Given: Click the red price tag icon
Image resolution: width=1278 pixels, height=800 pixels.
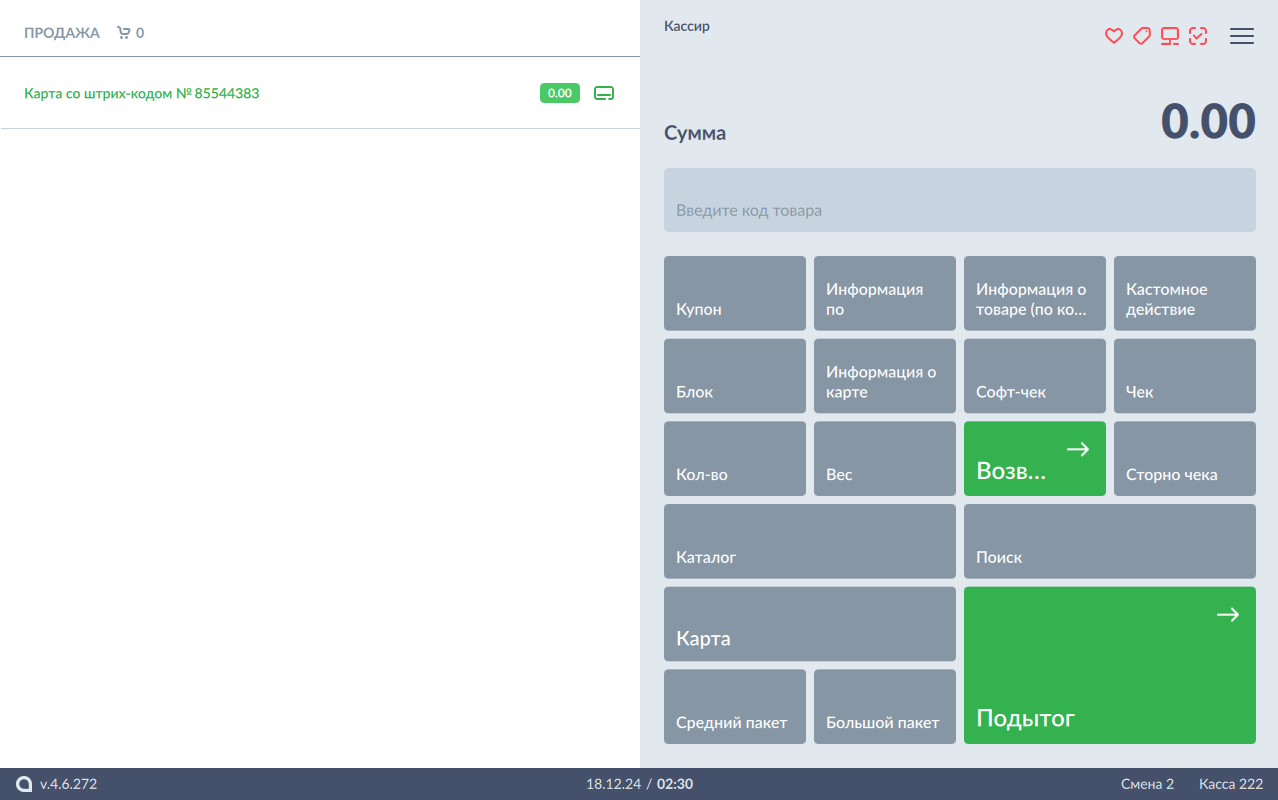Looking at the screenshot, I should tap(1141, 36).
